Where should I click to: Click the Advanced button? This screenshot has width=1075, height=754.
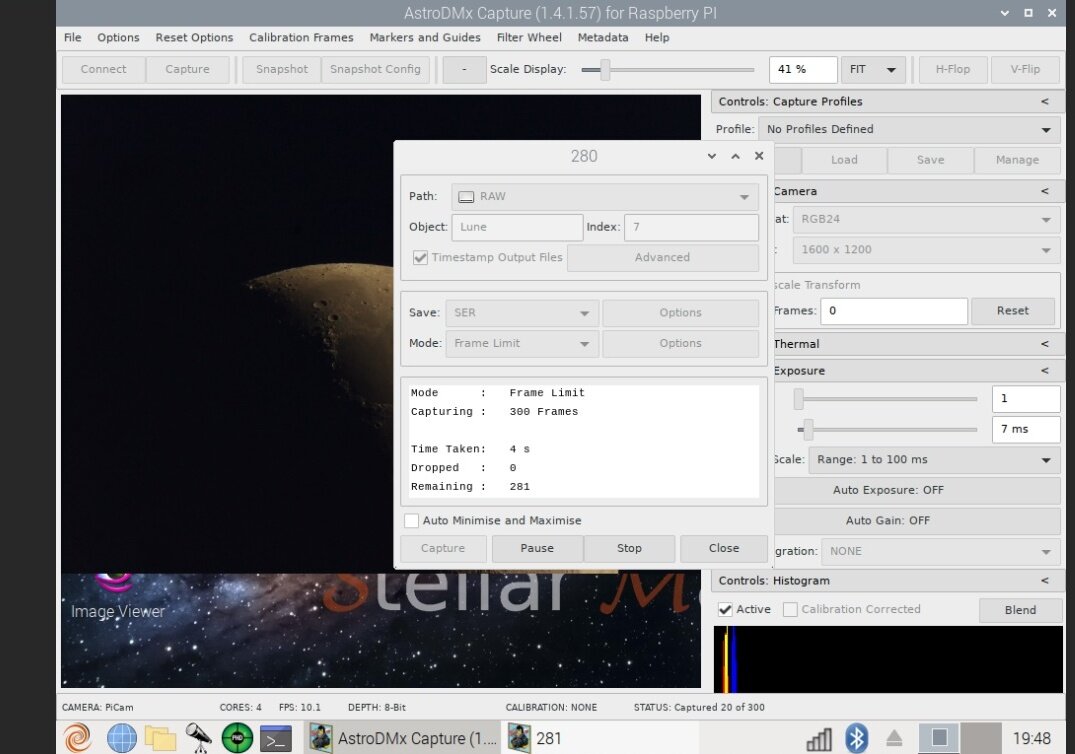click(x=662, y=258)
